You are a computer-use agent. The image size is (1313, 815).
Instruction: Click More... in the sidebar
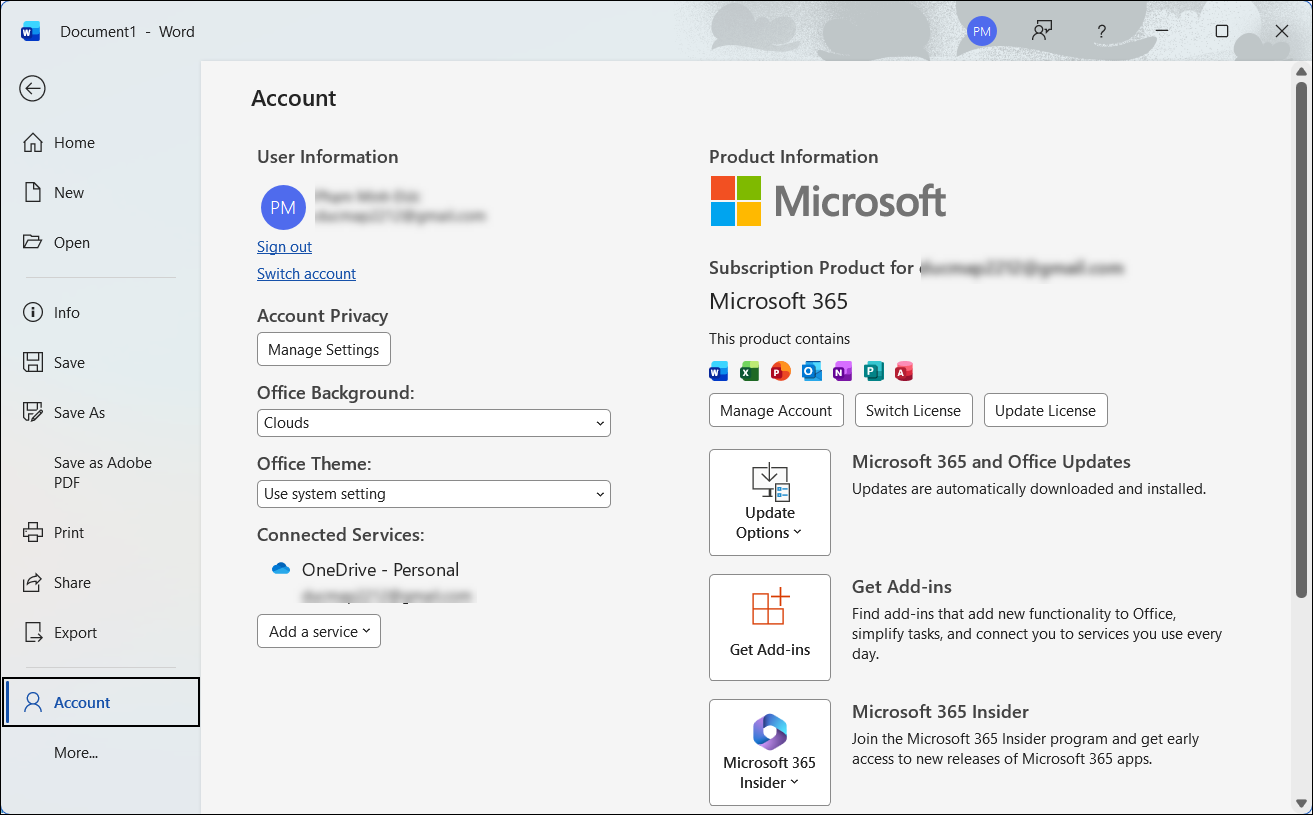click(100, 753)
